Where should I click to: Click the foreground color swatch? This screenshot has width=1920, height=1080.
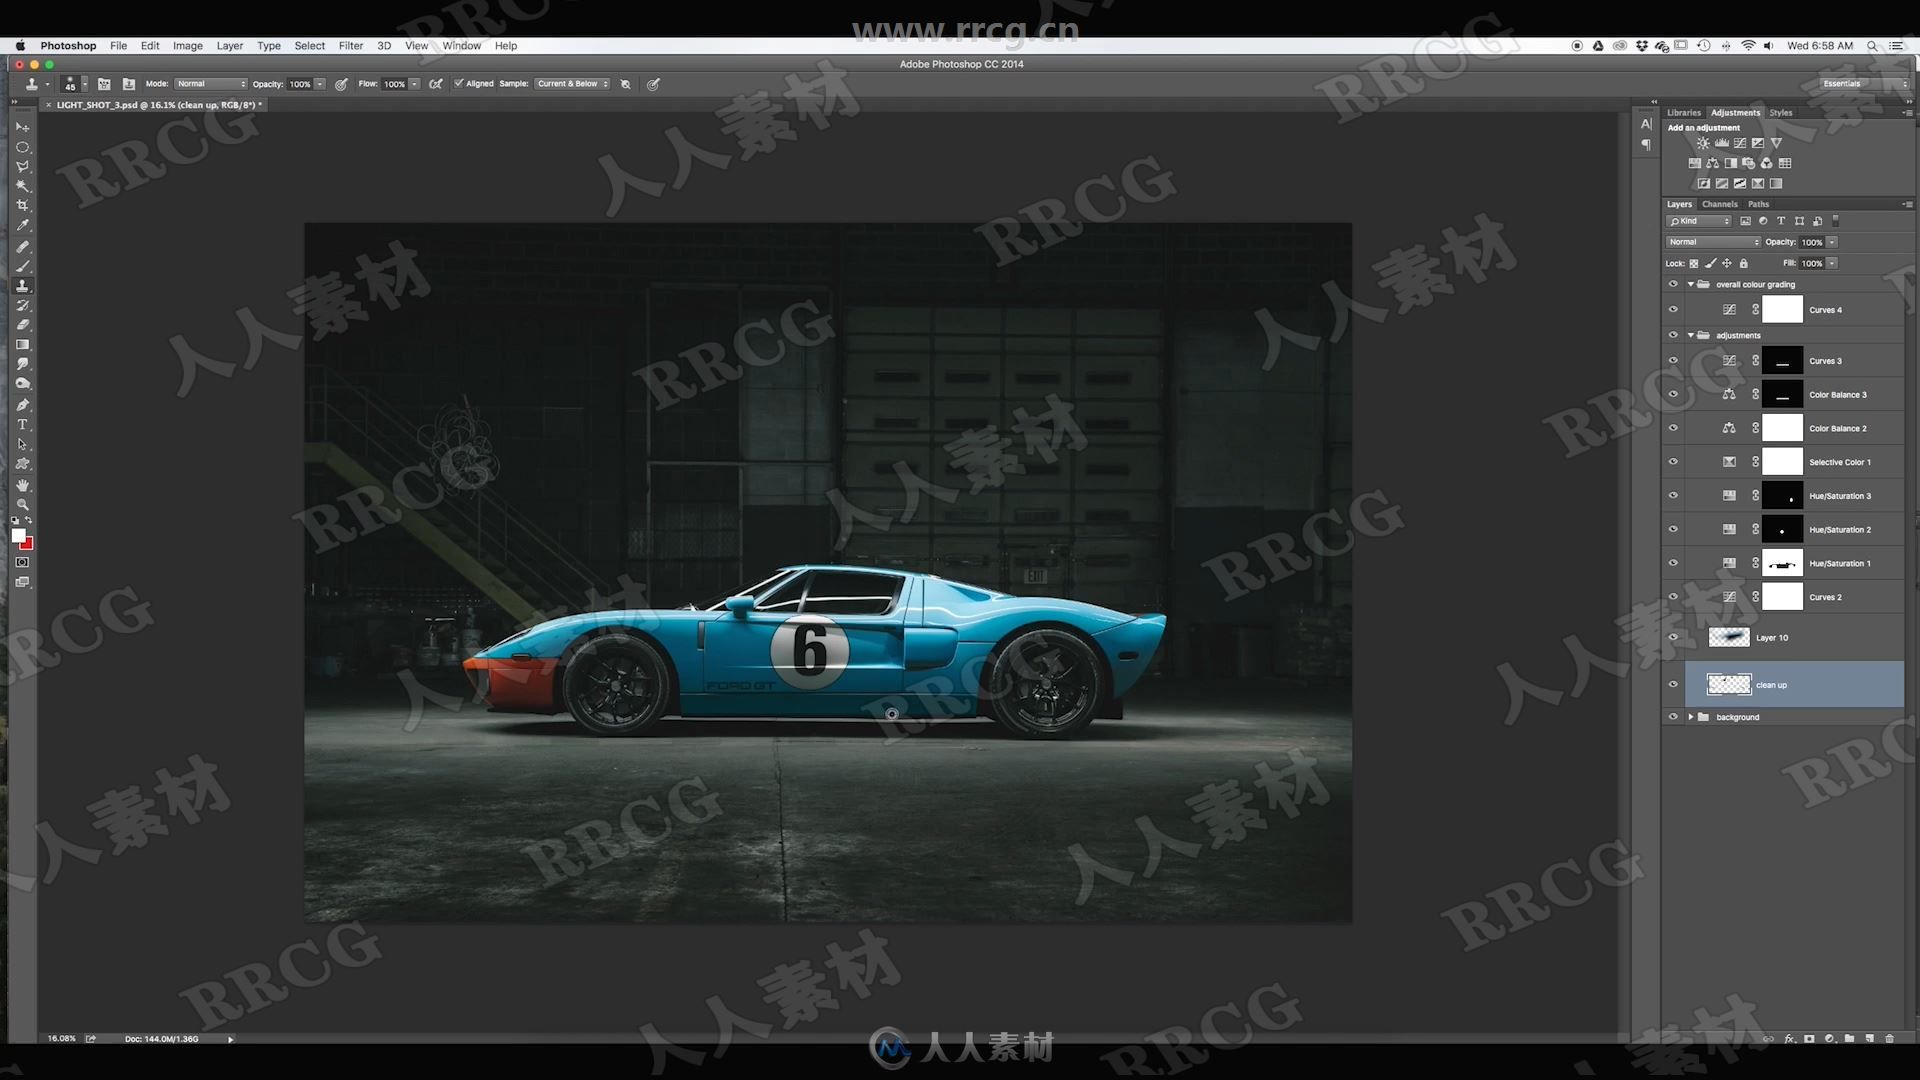[18, 537]
